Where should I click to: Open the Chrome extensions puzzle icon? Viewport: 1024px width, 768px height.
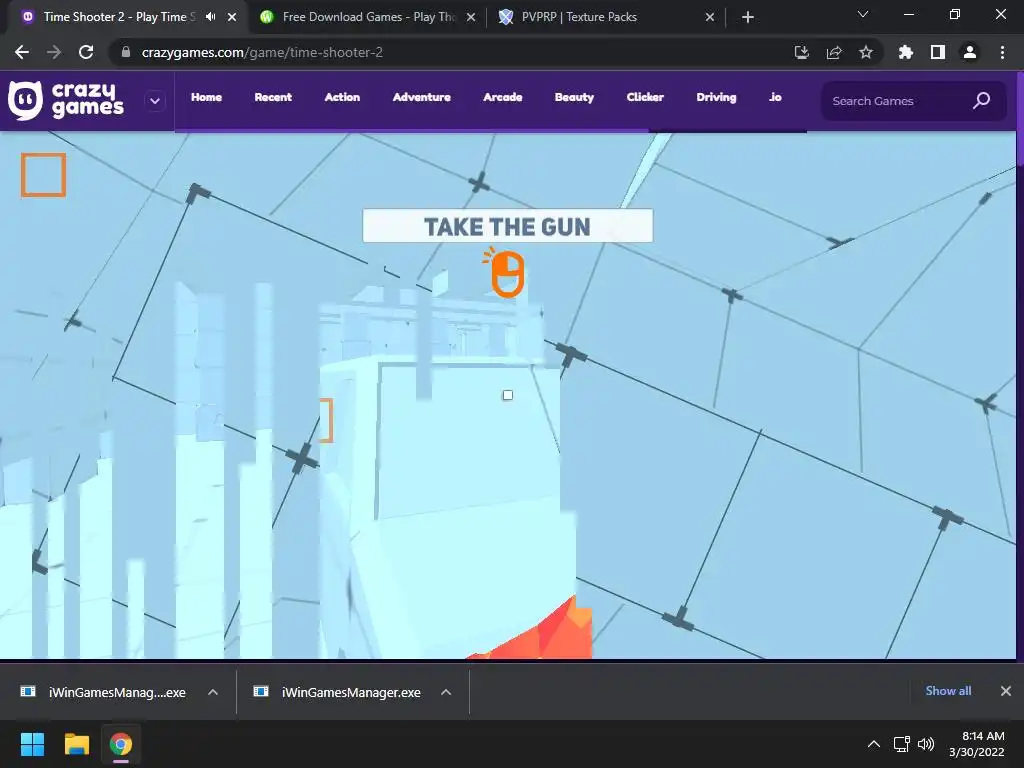[906, 52]
